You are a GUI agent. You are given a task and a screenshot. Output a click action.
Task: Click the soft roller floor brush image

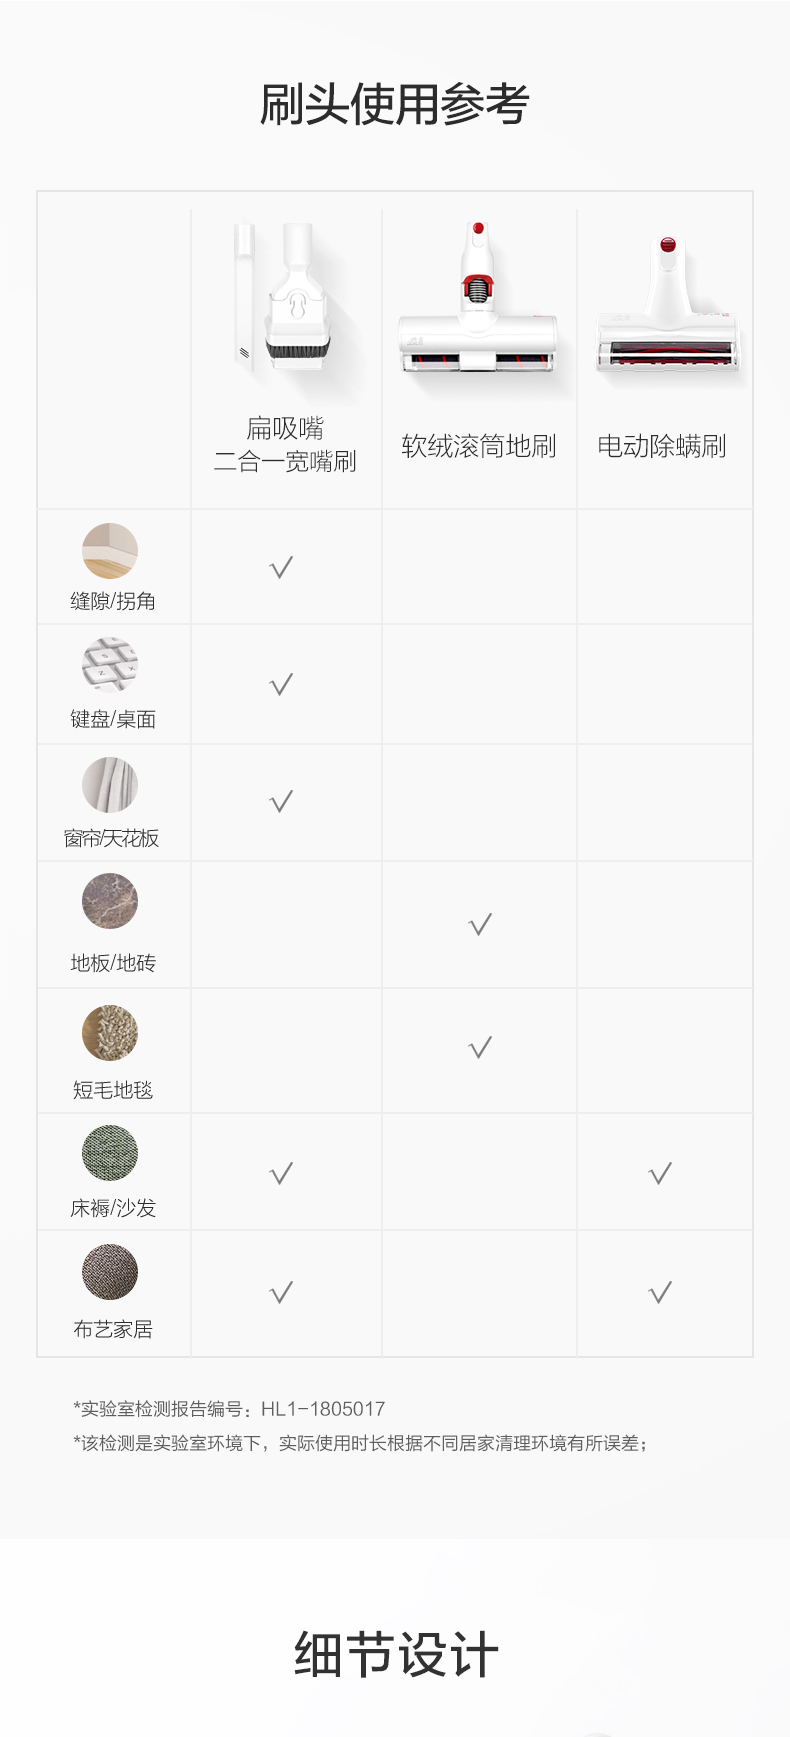coord(477,298)
